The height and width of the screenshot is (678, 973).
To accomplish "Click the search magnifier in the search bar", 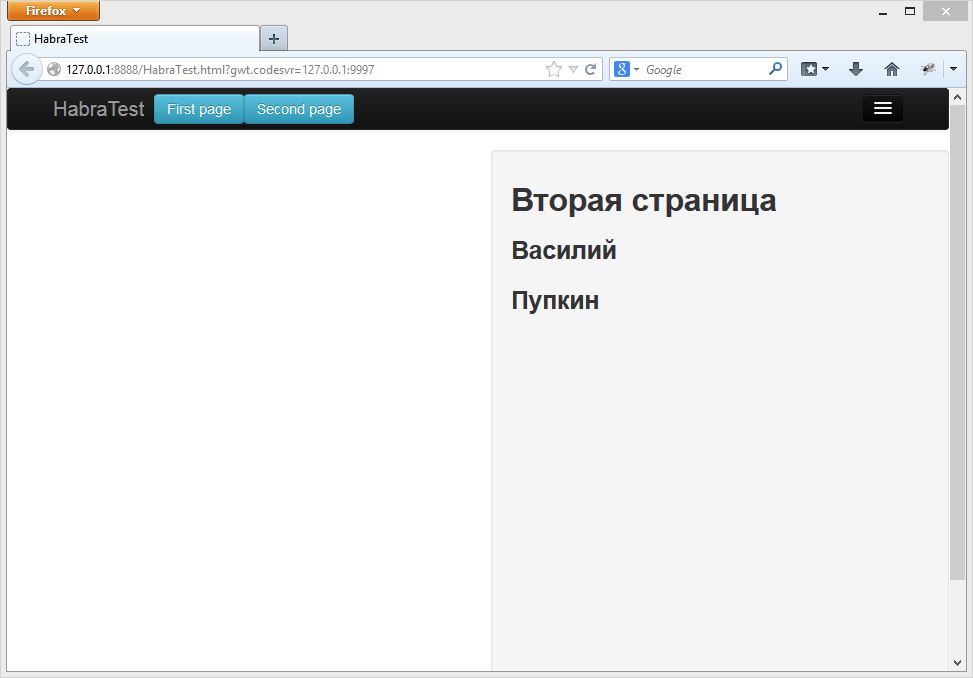I will 774,69.
